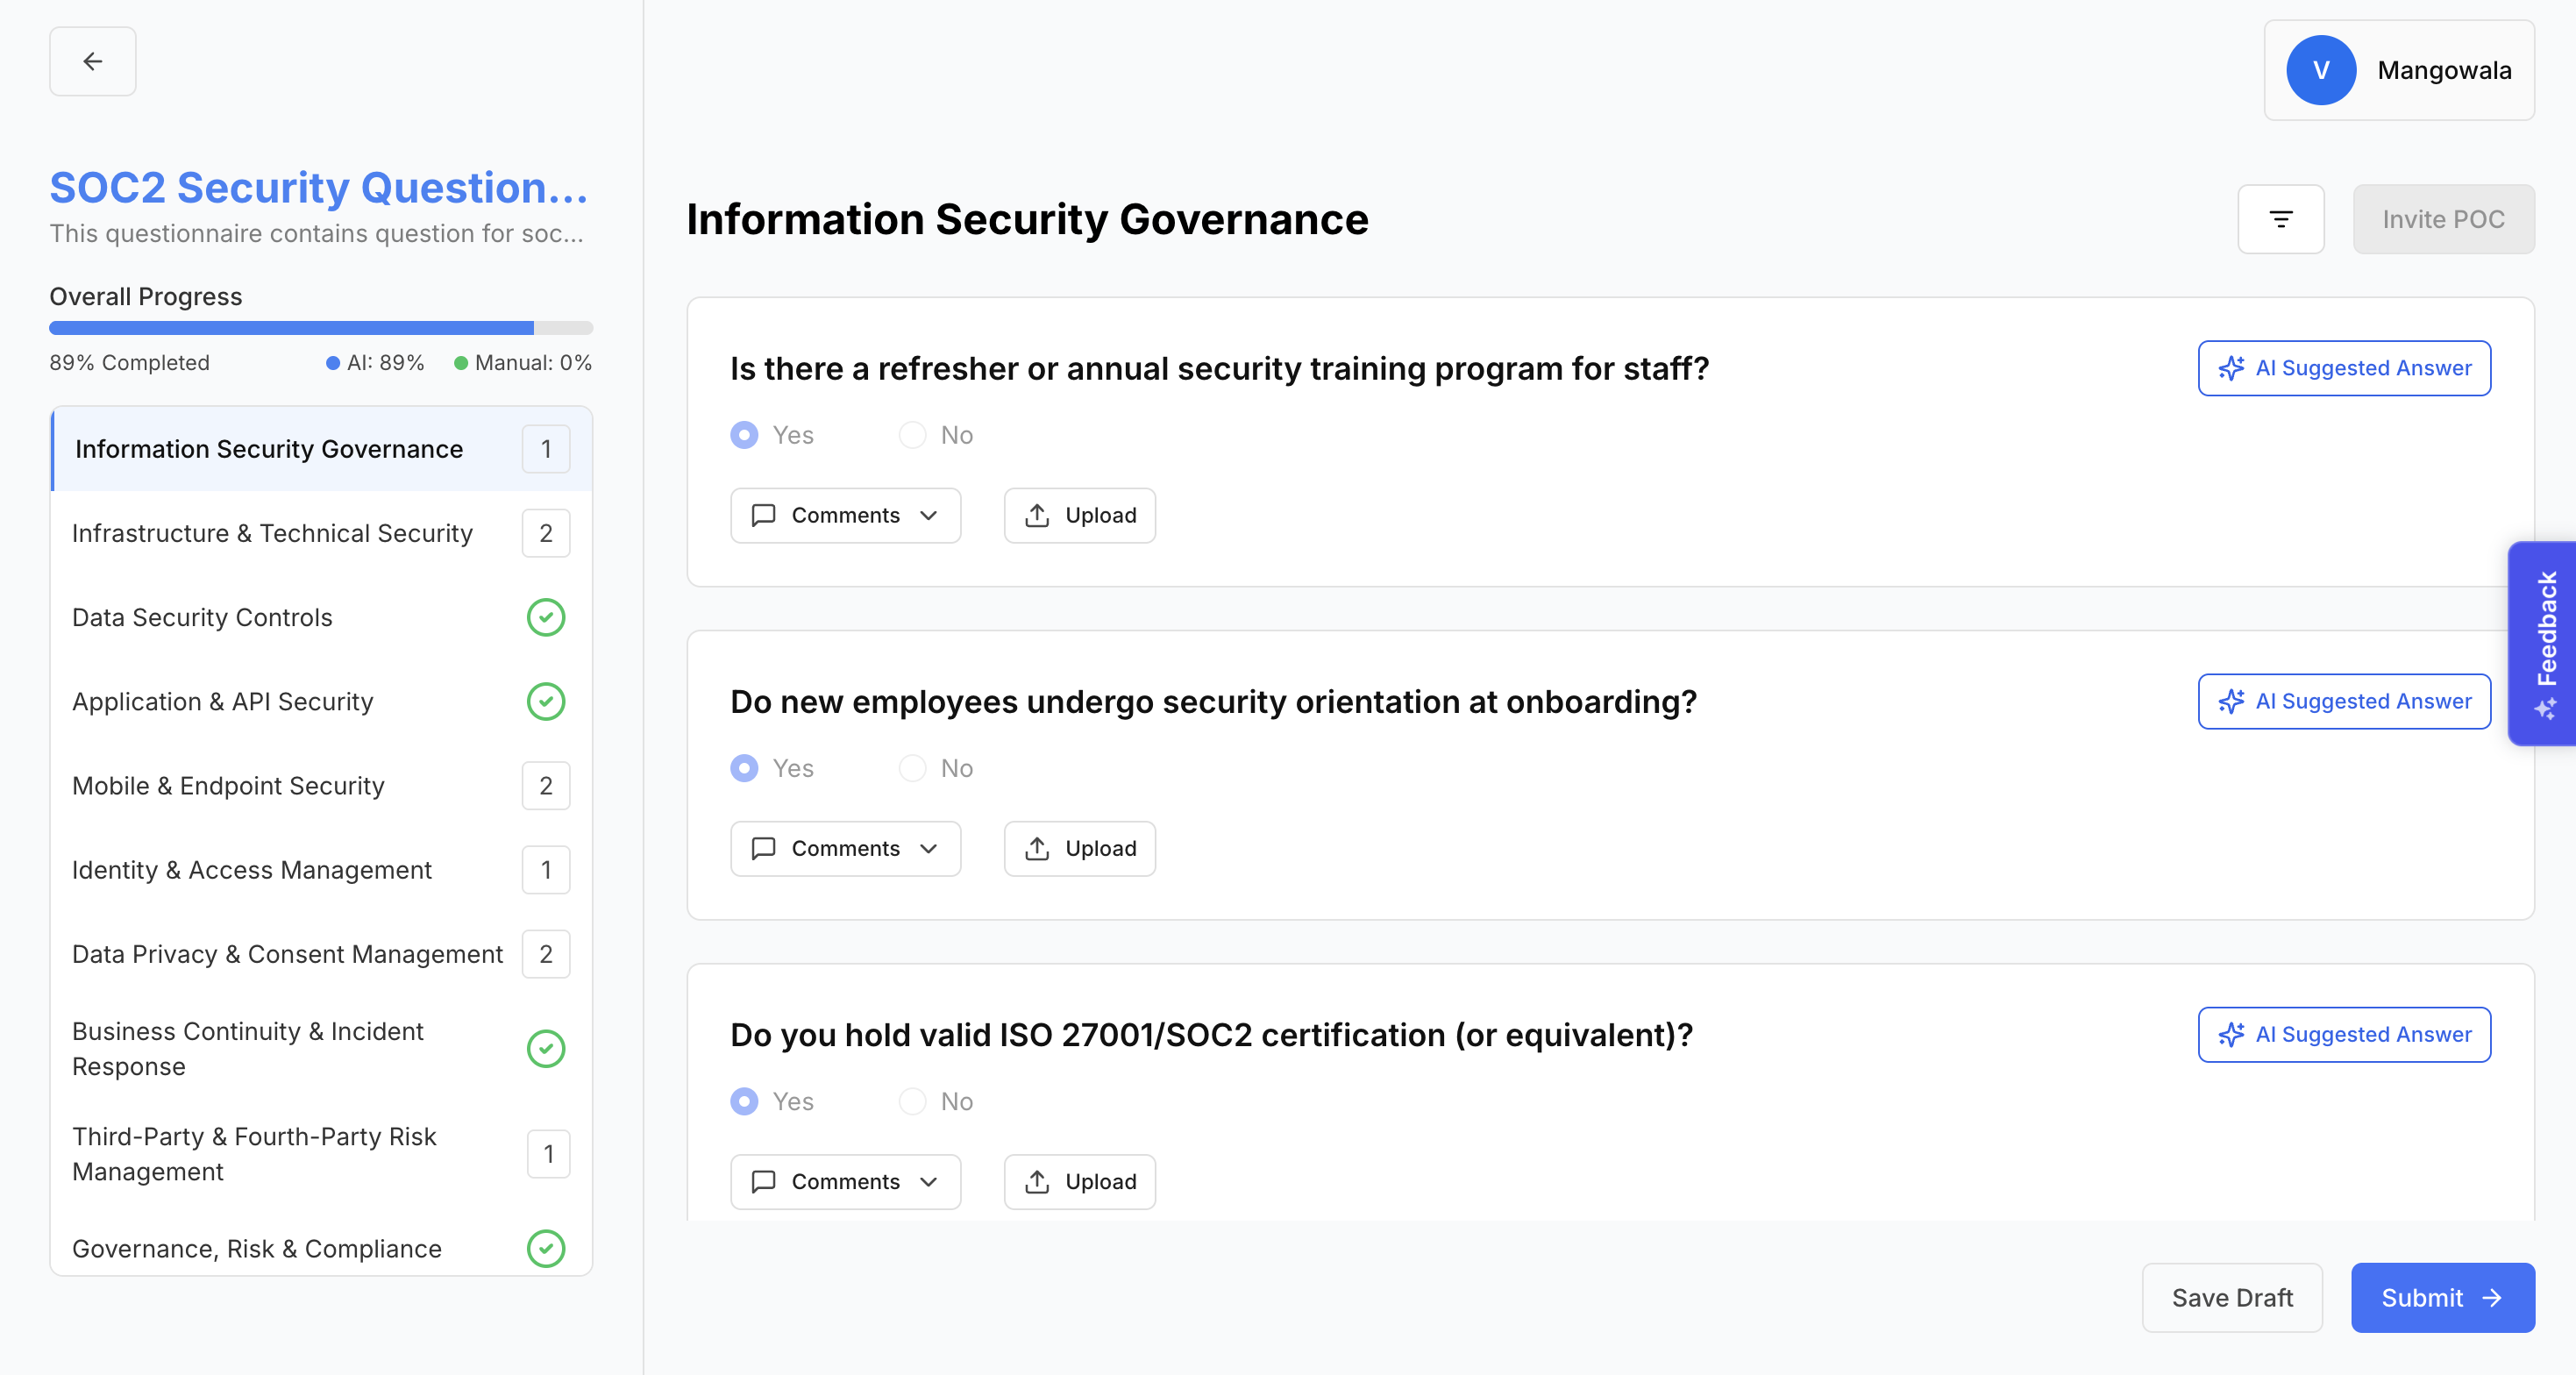
Task: Open Infrastructure & Technical Security section
Action: coord(272,533)
